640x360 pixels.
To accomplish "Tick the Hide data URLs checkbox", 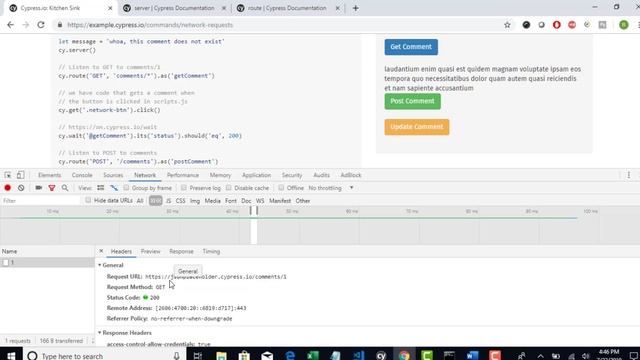I will coord(88,200).
